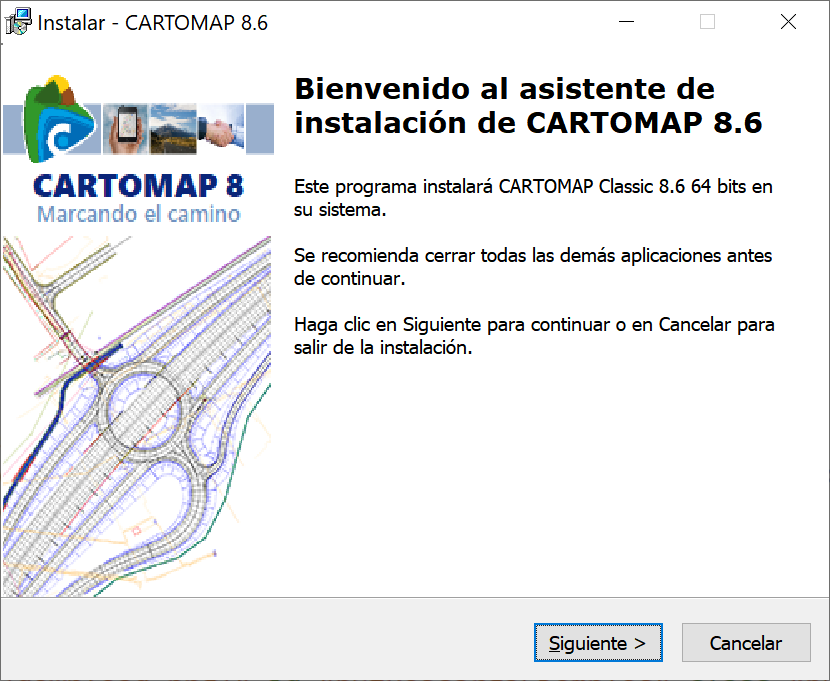Click the 'Instalar - CARTOMAP 8.6' window title

click(152, 23)
